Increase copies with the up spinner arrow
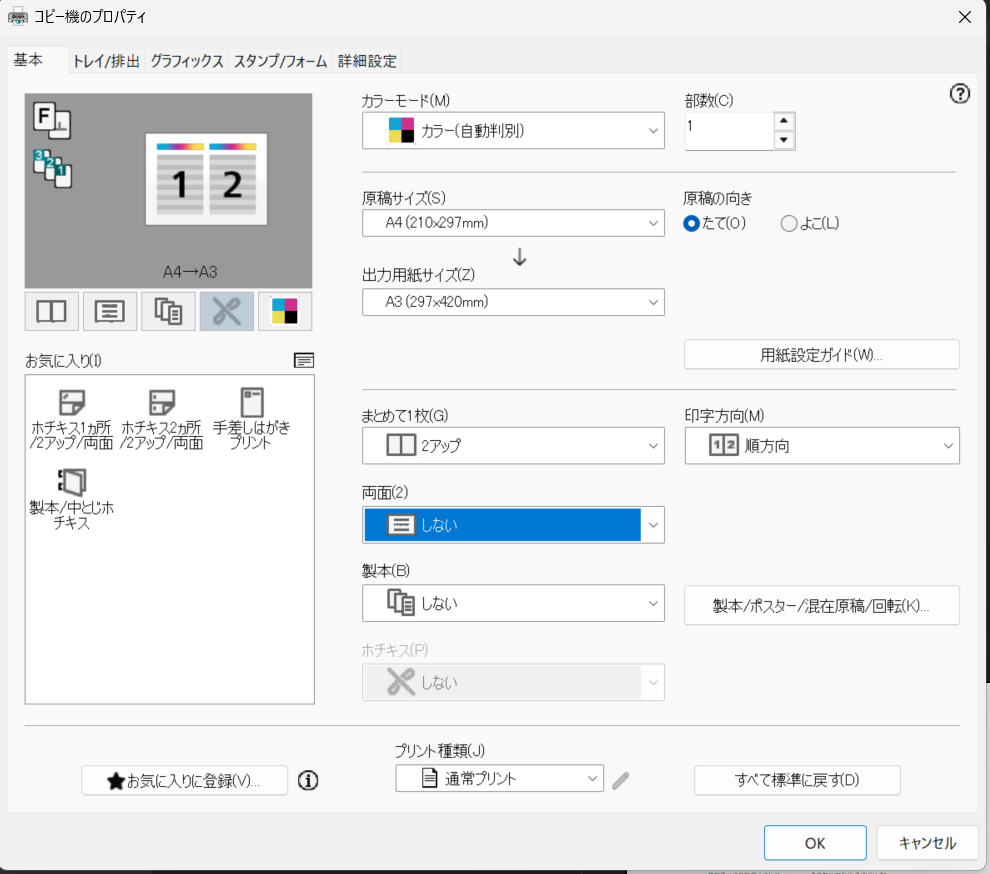Image resolution: width=990 pixels, height=874 pixels. (784, 121)
